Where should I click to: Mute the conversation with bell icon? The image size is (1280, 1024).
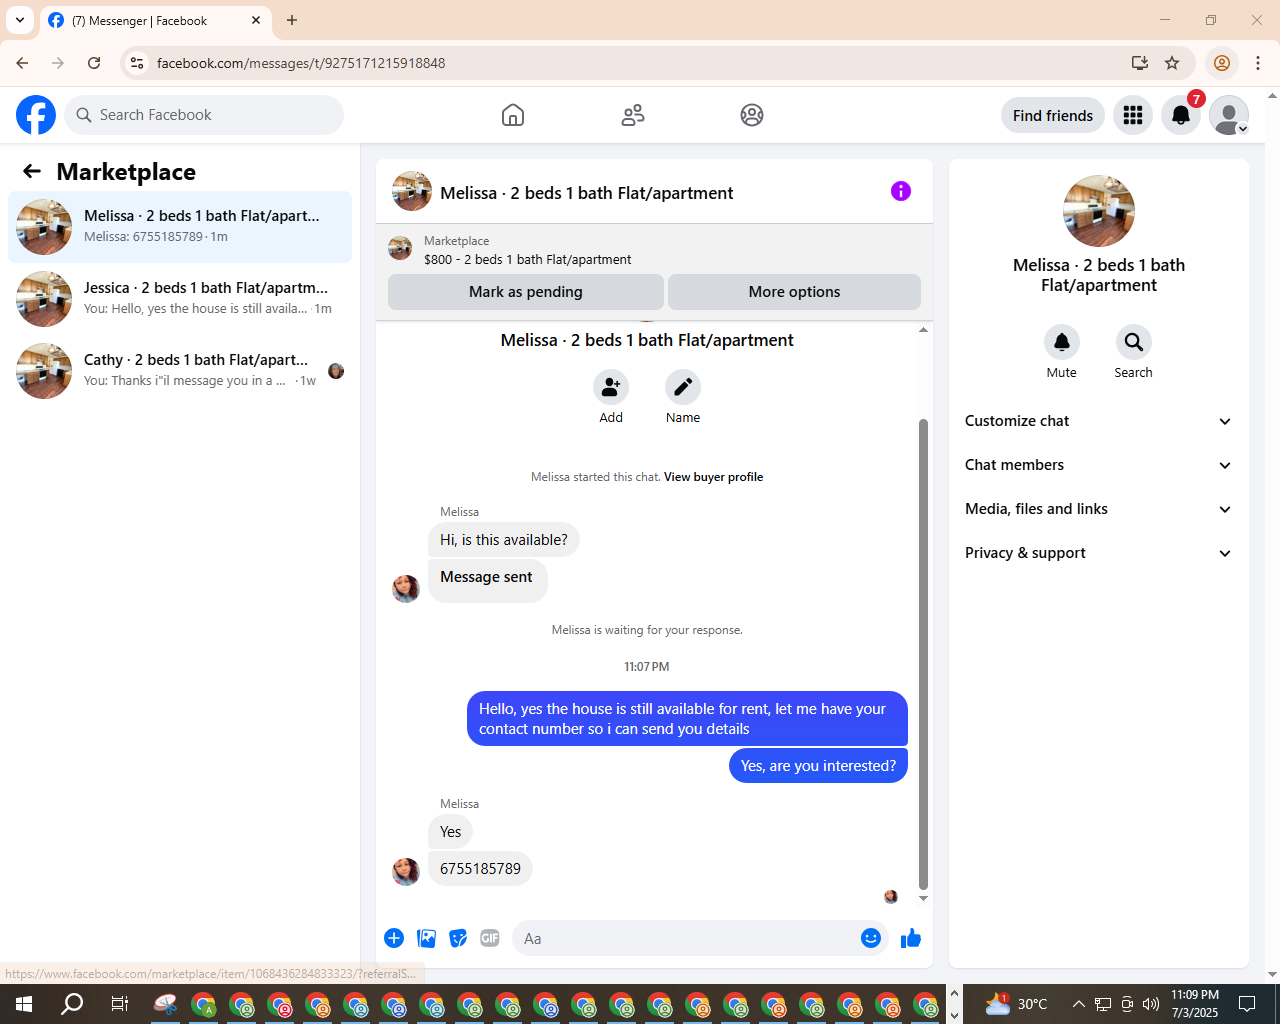coord(1062,342)
